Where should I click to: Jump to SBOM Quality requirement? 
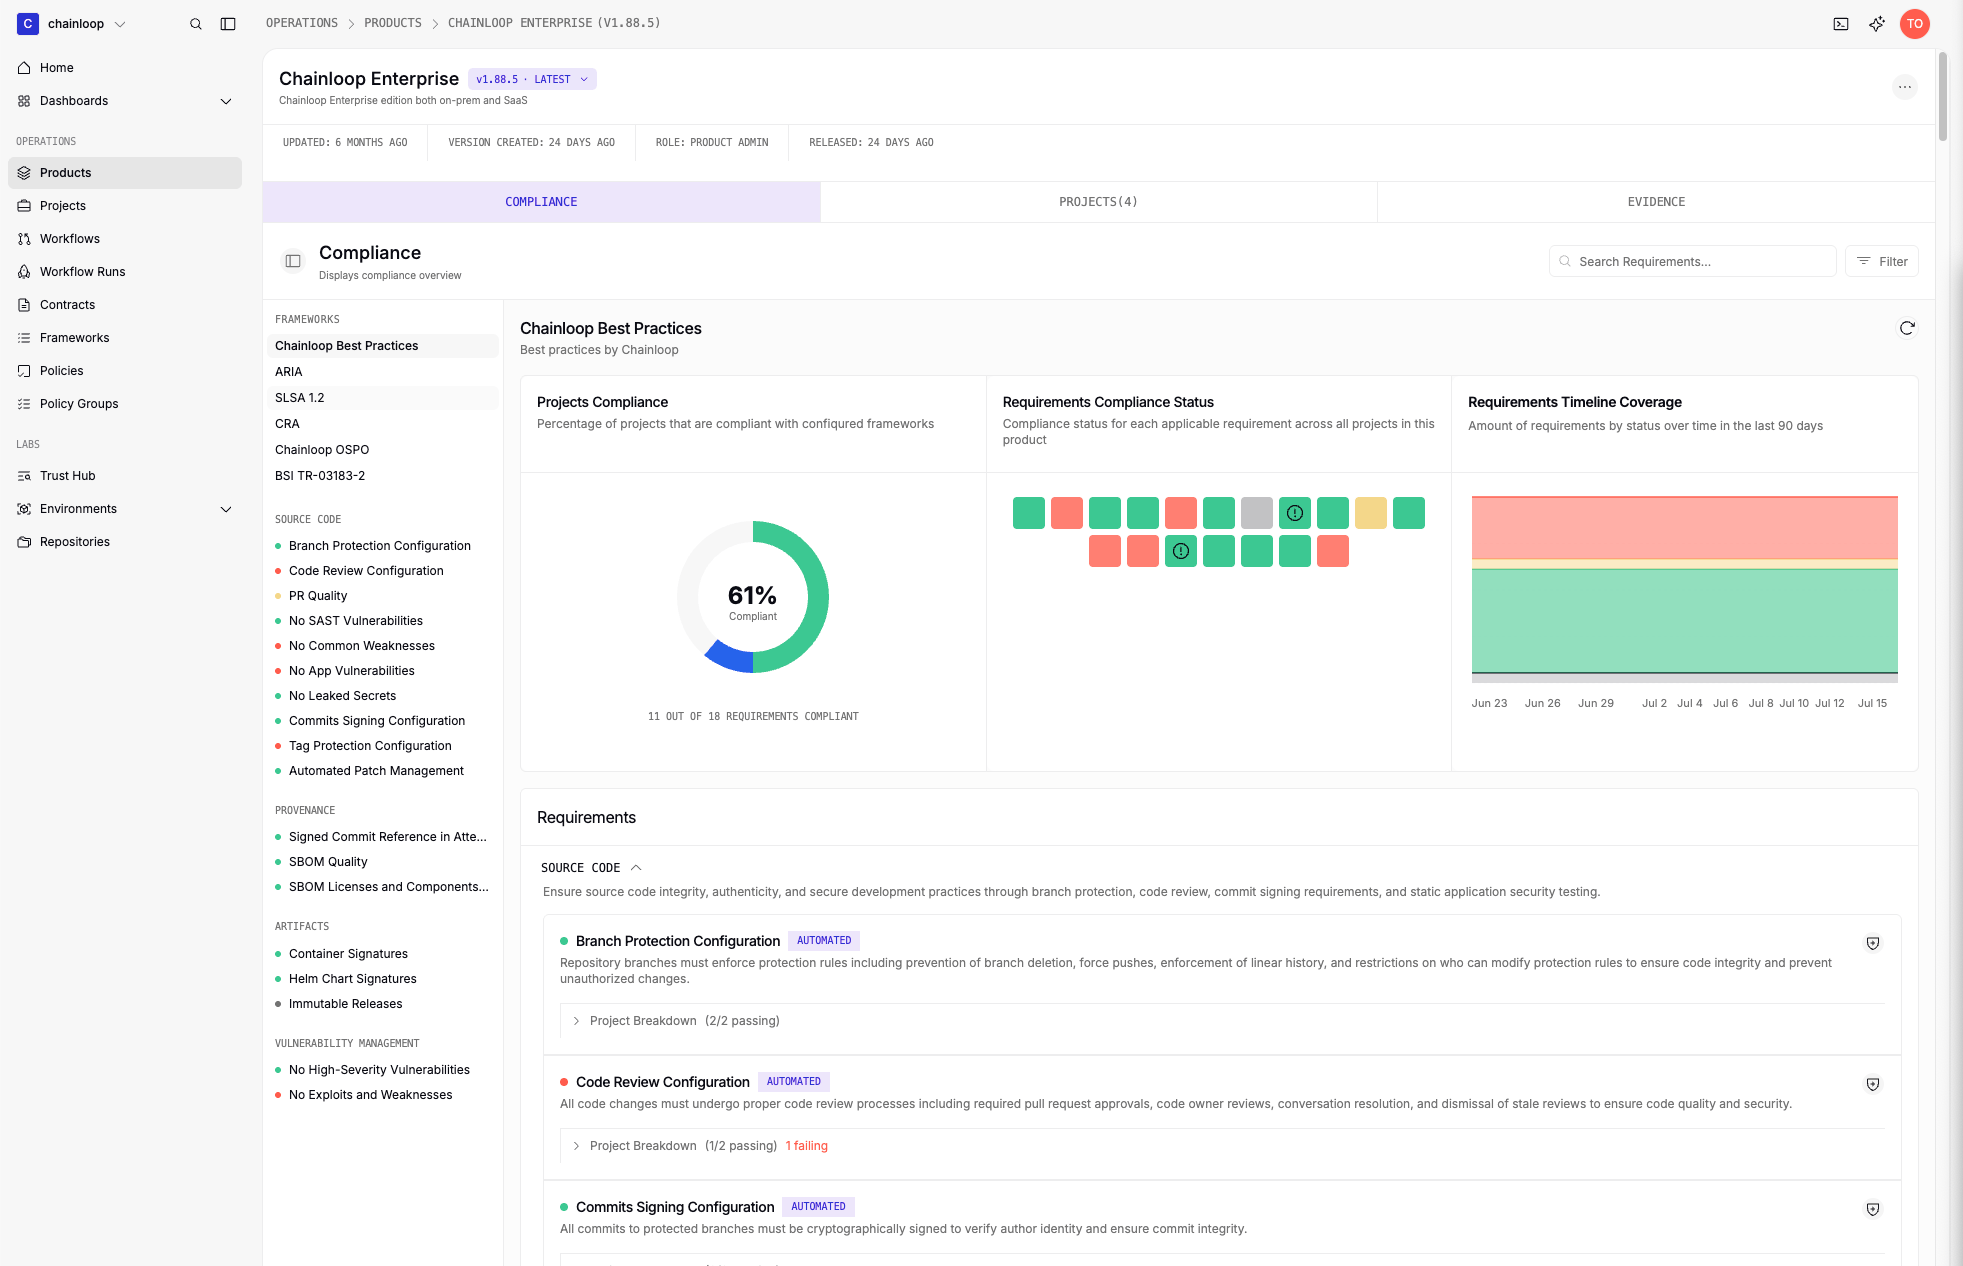(328, 862)
